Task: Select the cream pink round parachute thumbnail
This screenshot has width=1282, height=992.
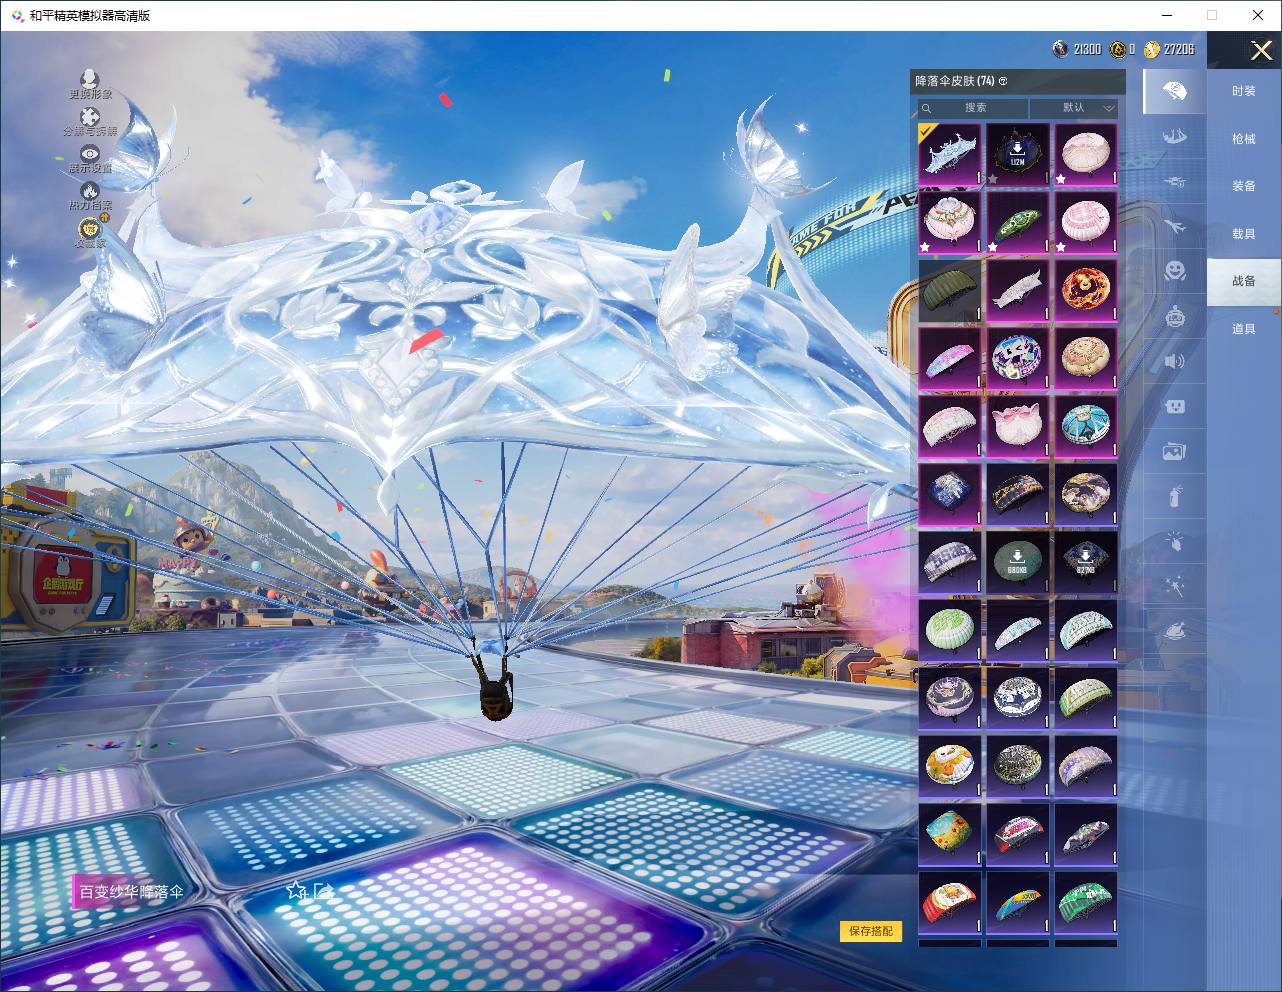Action: coord(1086,155)
